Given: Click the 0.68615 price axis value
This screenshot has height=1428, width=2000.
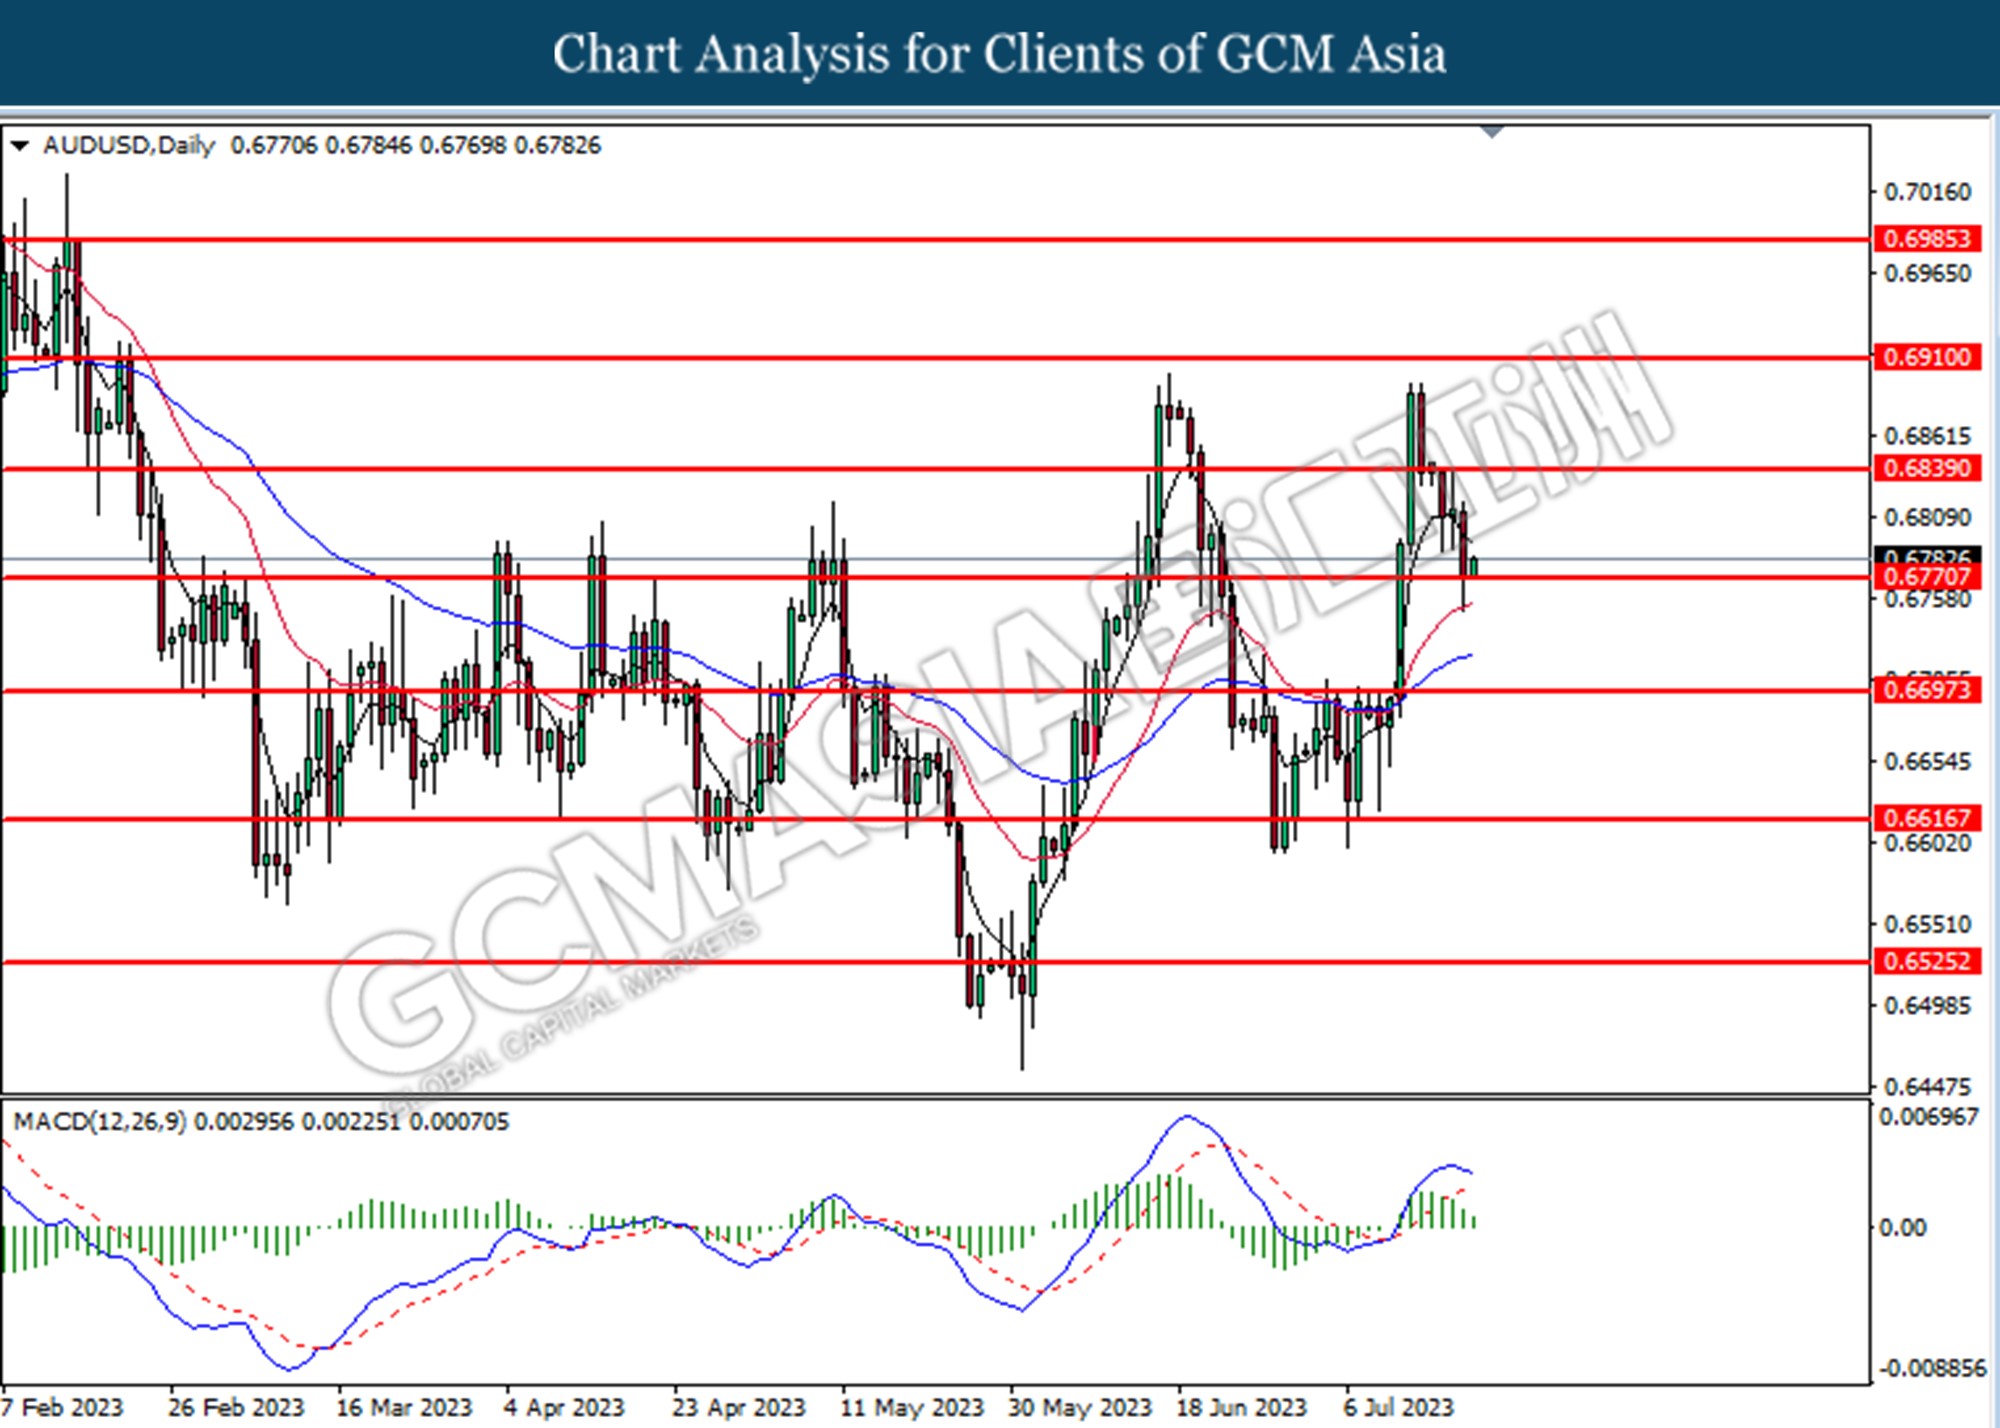Looking at the screenshot, I should click(x=1927, y=436).
